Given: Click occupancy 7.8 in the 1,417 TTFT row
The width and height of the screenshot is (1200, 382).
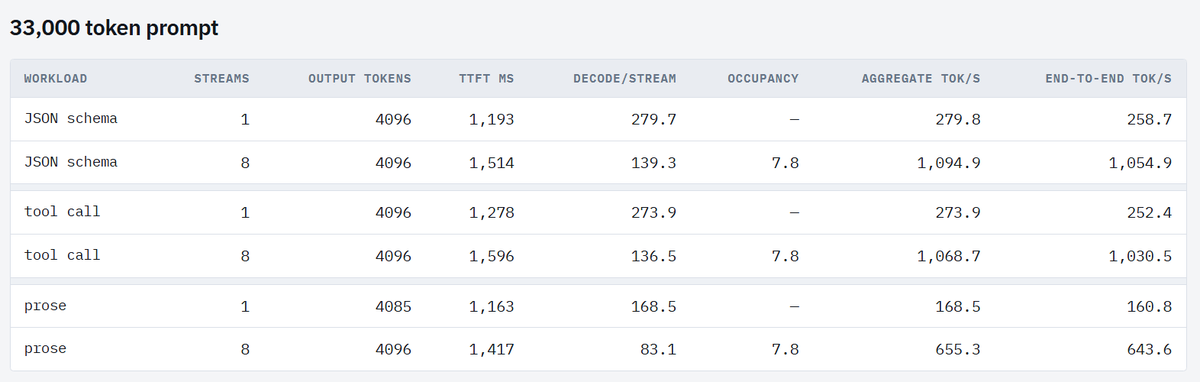Looking at the screenshot, I should [x=786, y=349].
